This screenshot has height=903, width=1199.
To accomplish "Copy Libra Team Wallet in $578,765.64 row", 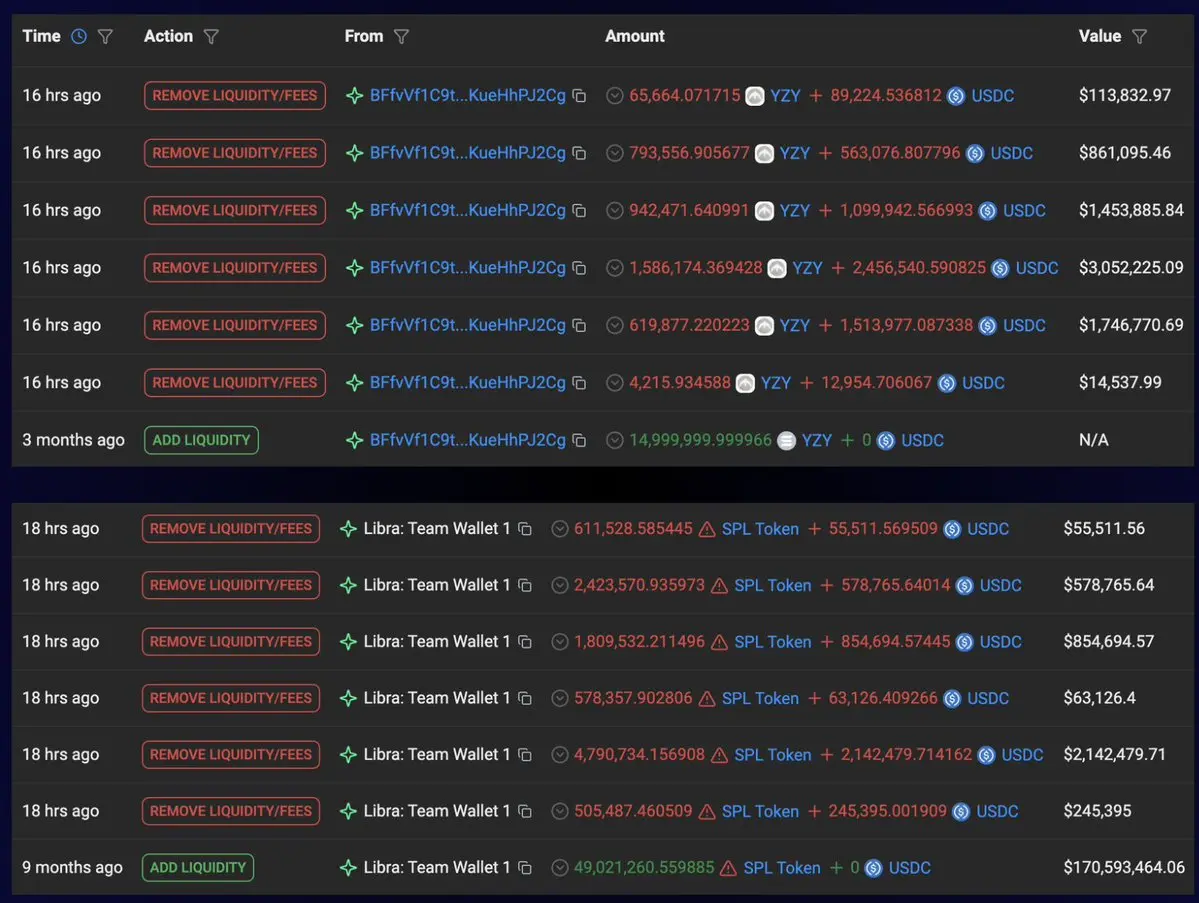I will (x=525, y=585).
